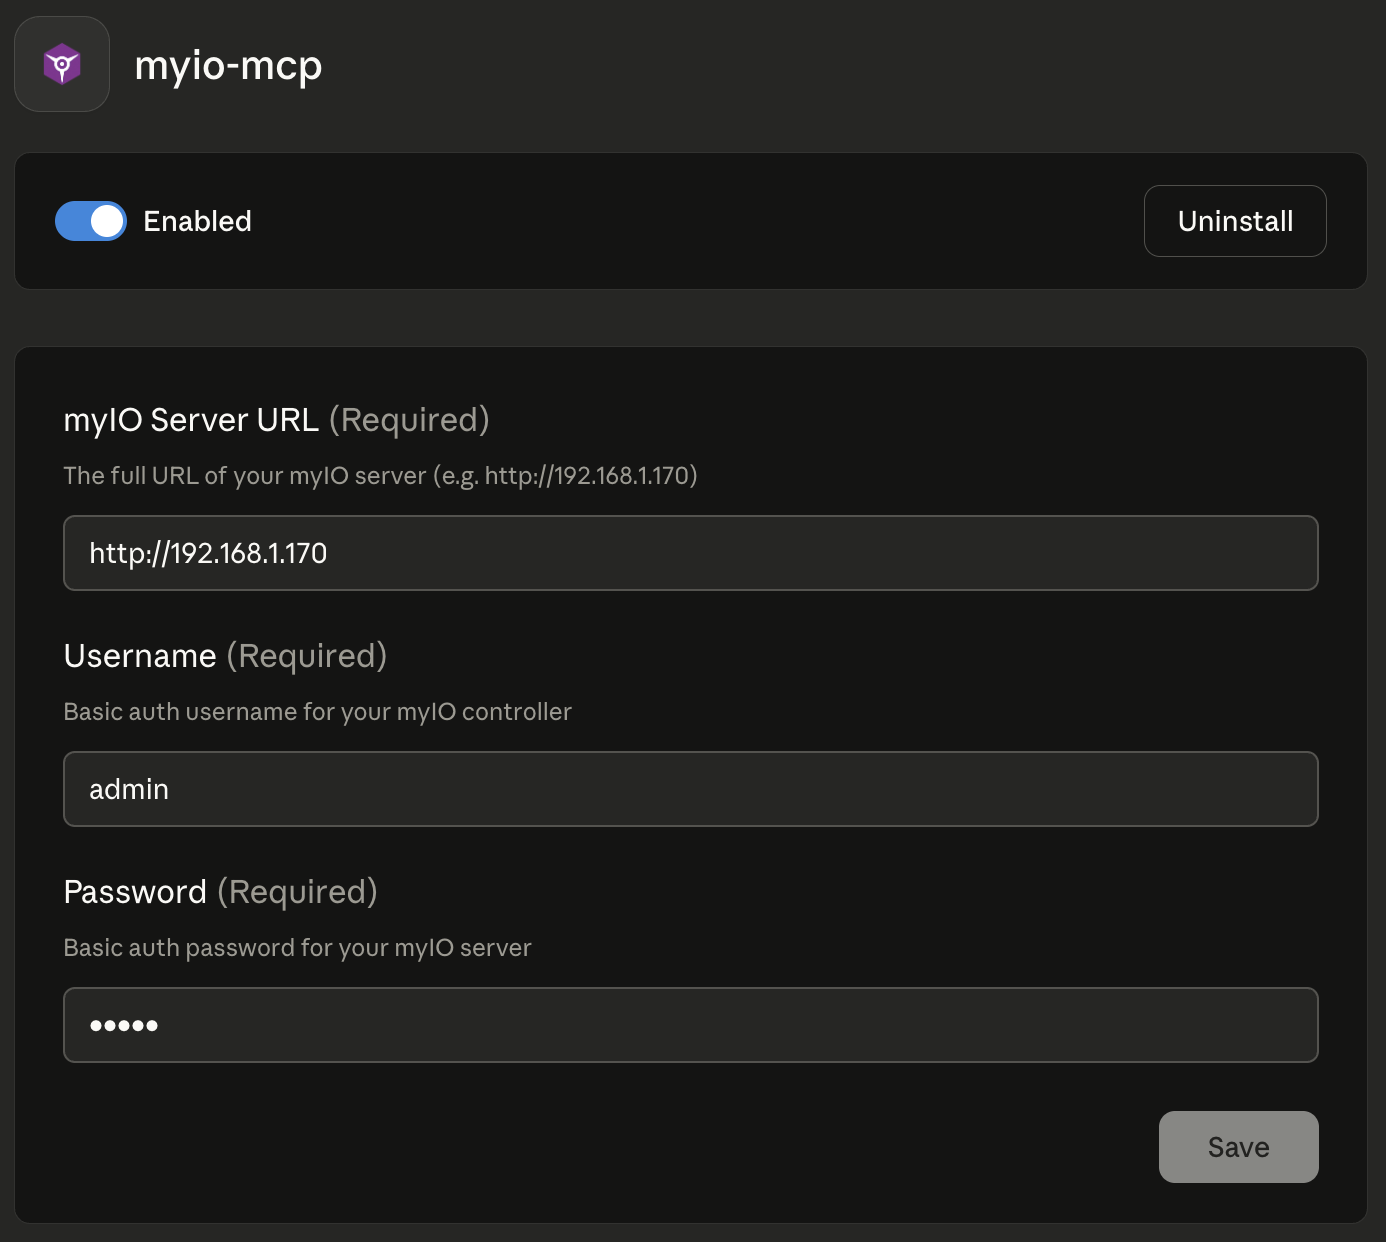
Task: Click into the Username field containing admin
Action: click(690, 789)
